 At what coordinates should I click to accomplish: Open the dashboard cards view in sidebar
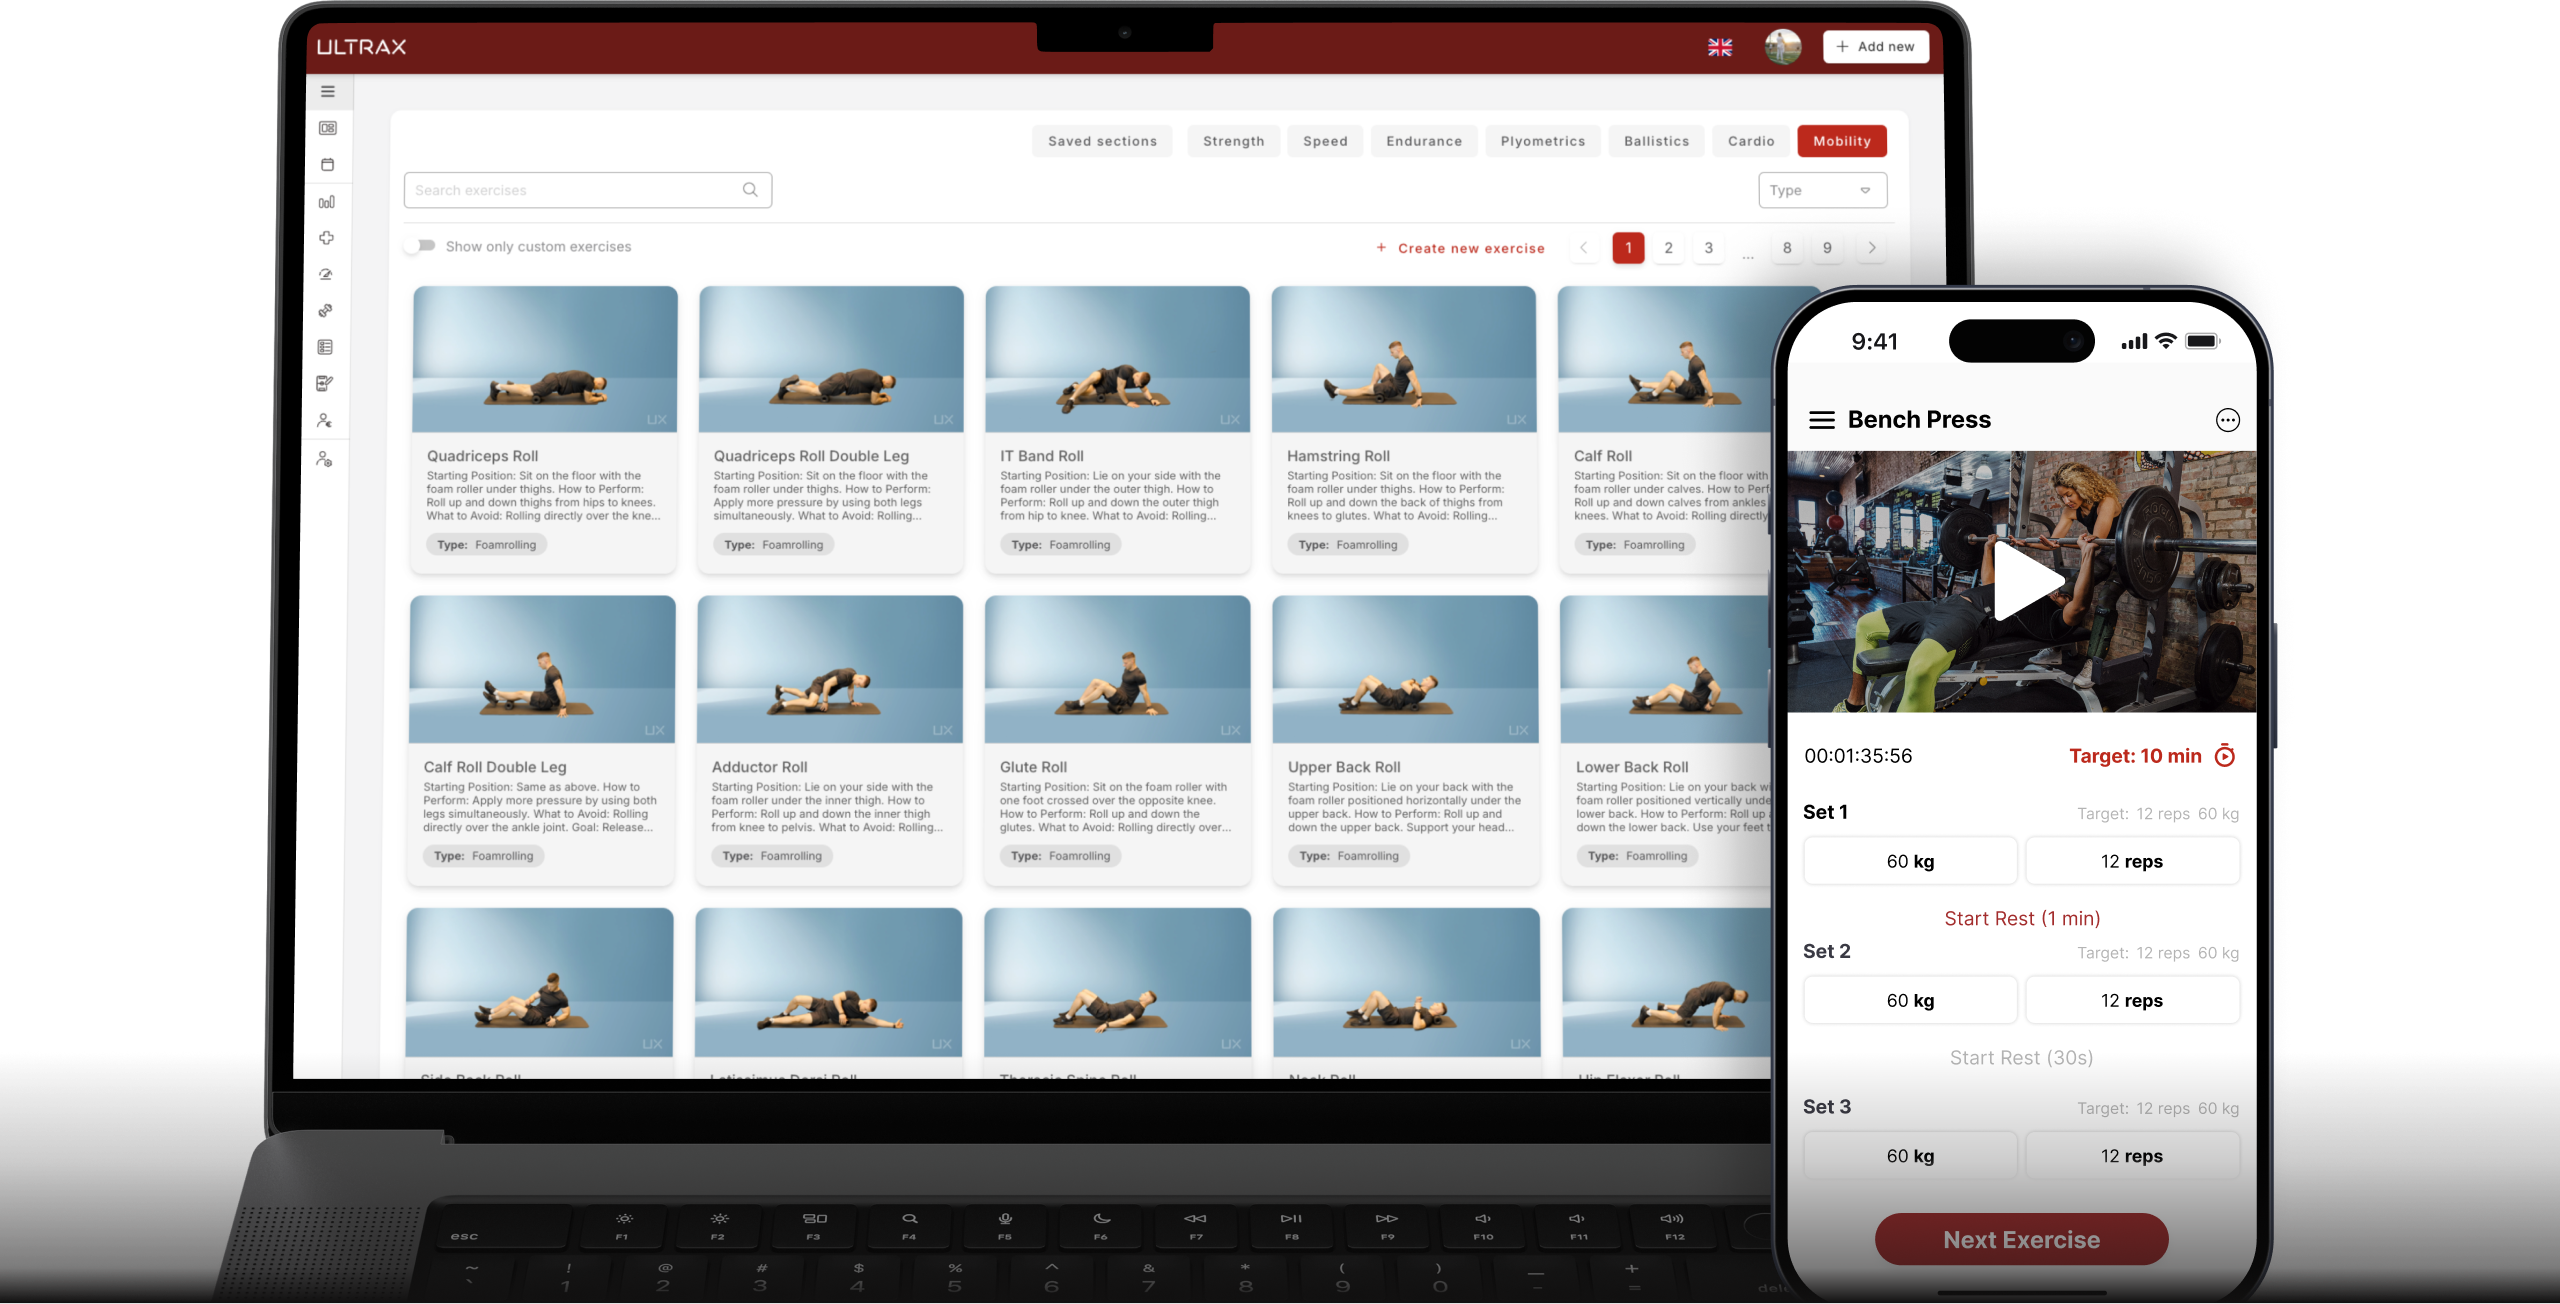click(327, 128)
